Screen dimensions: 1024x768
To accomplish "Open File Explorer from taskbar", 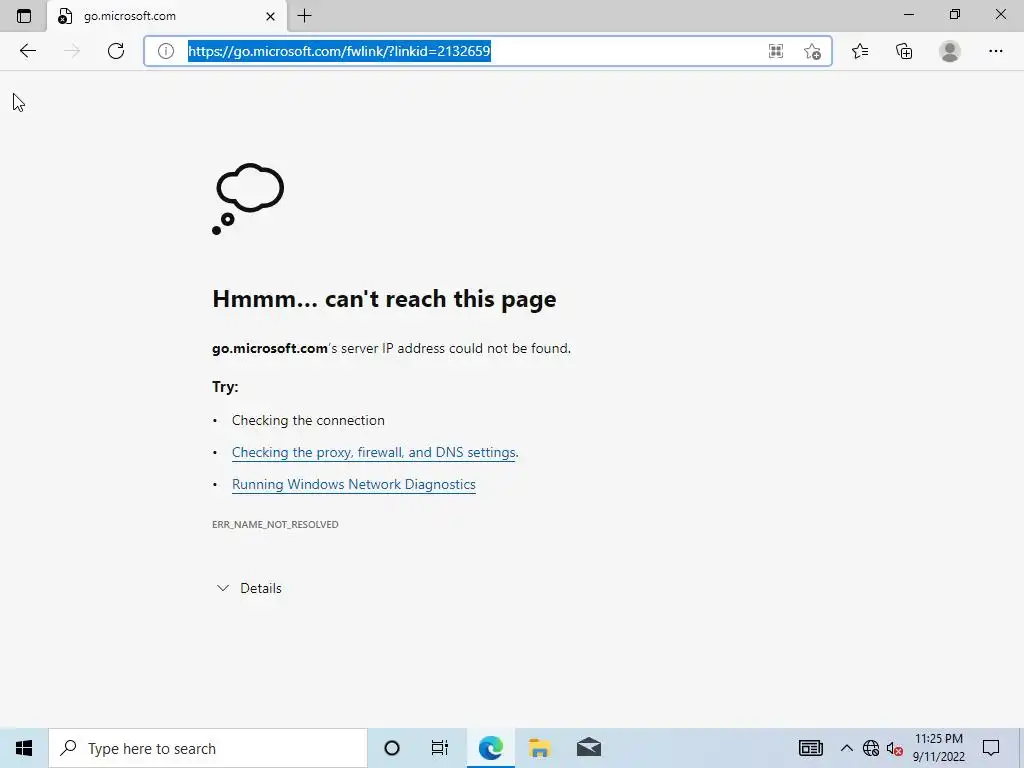I will pos(539,748).
